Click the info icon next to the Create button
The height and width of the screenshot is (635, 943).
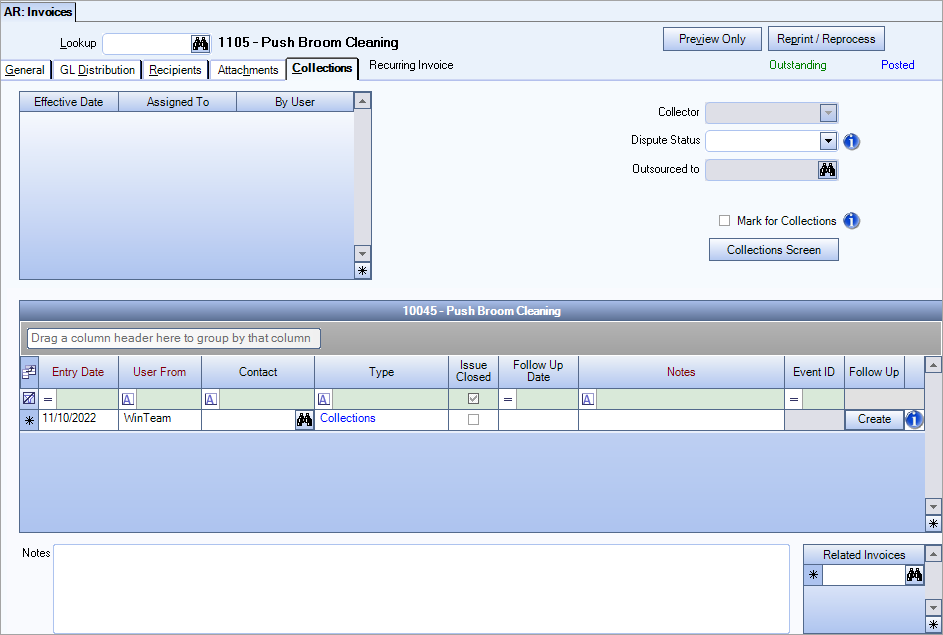coord(913,419)
